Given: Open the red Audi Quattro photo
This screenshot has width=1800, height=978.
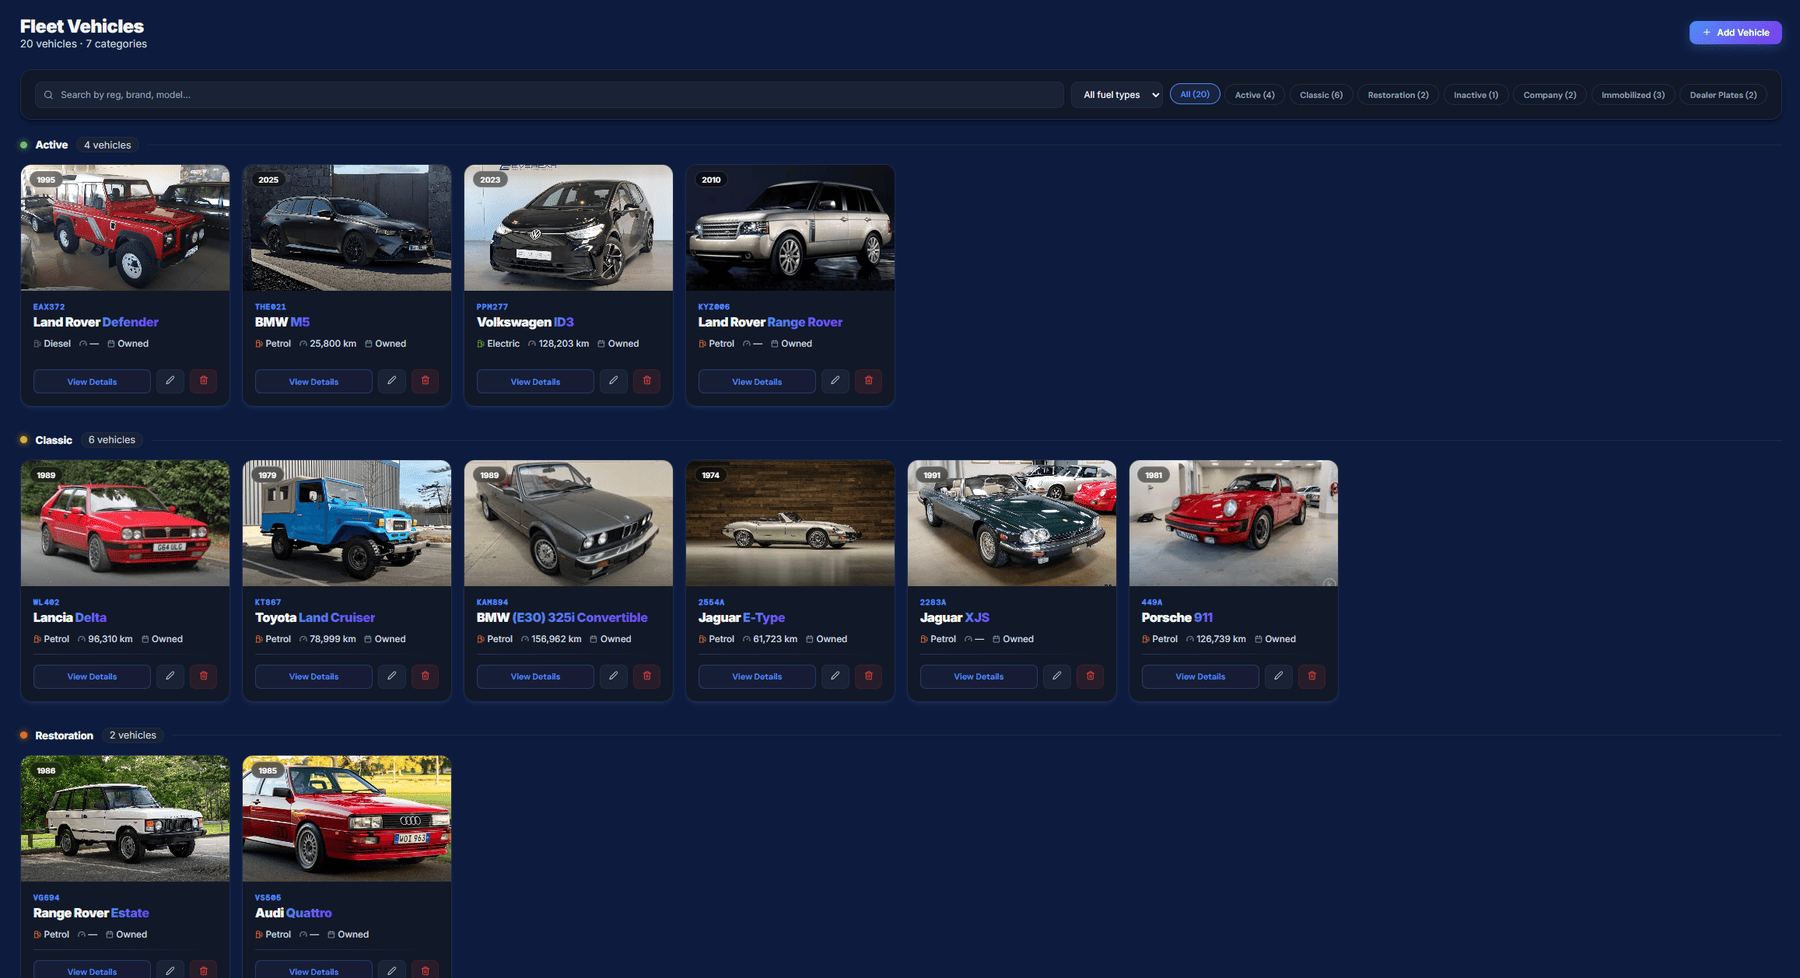Looking at the screenshot, I should (x=347, y=818).
